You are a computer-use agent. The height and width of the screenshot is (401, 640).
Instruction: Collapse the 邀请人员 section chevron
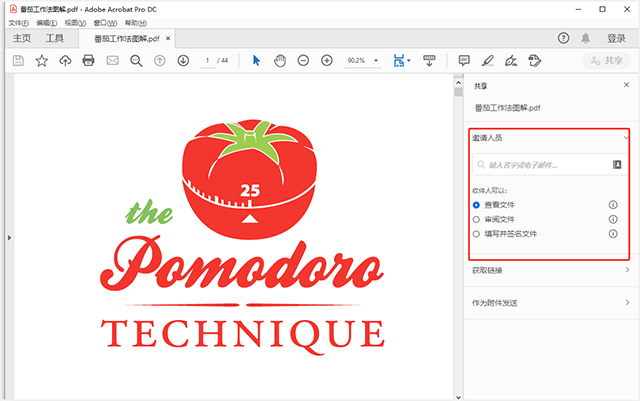[x=626, y=138]
